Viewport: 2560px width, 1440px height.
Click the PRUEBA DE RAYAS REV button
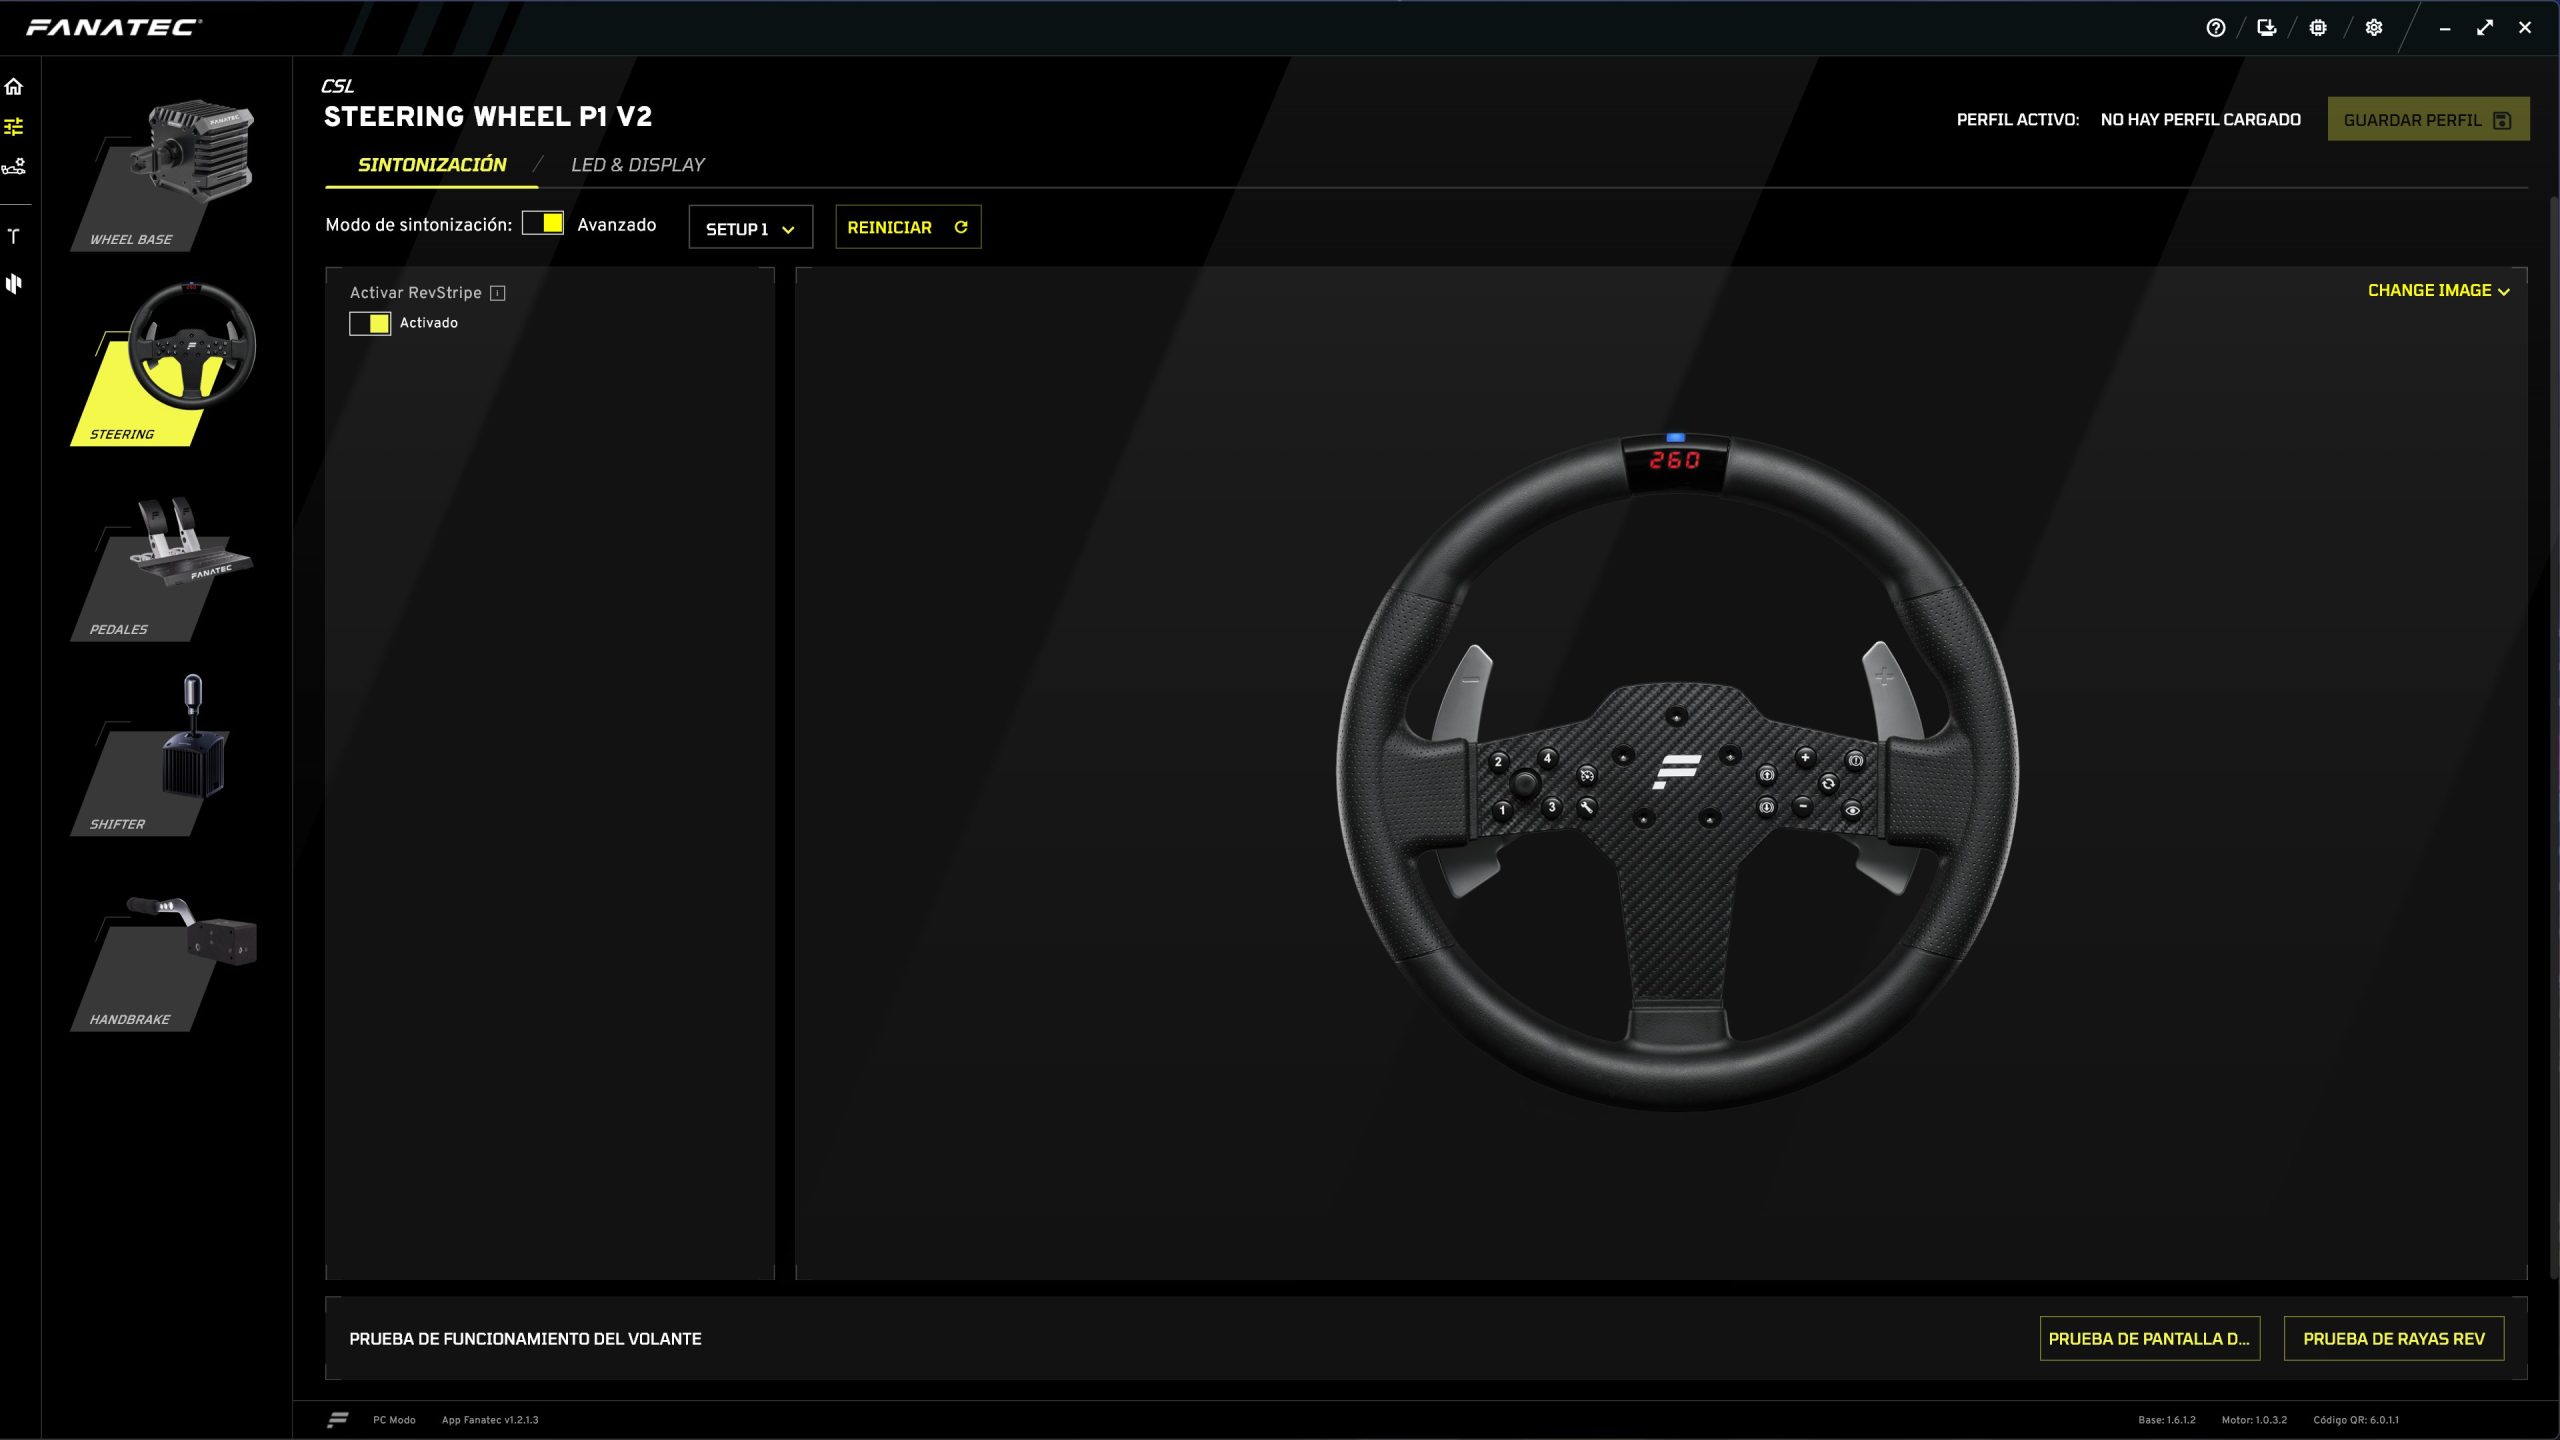tap(2393, 1338)
